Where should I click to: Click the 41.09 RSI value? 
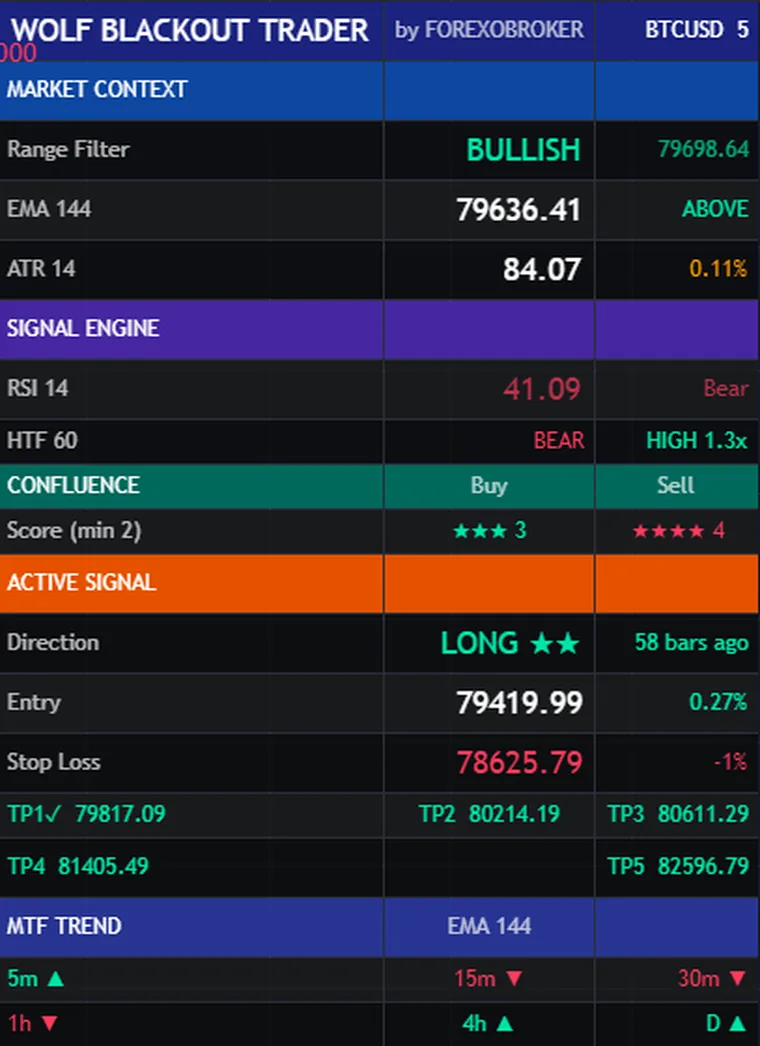tap(542, 389)
